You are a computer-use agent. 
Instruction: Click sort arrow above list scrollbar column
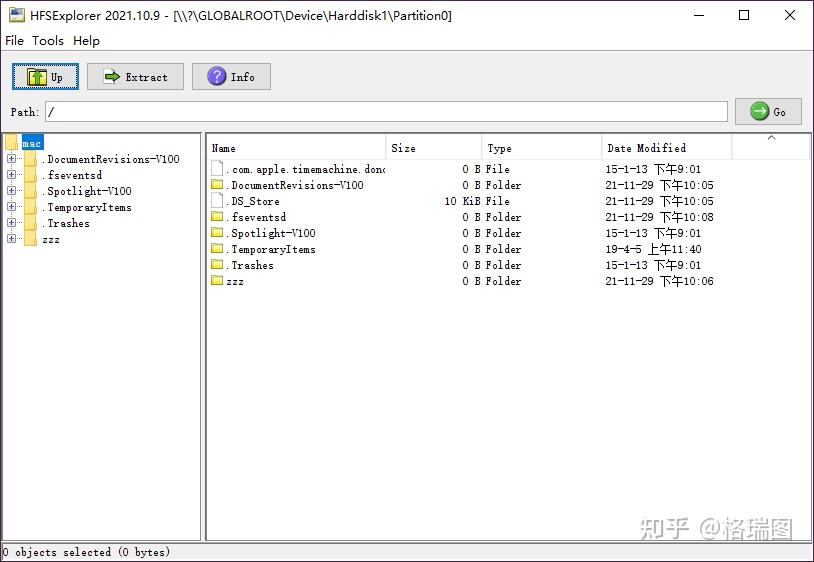coord(771,138)
